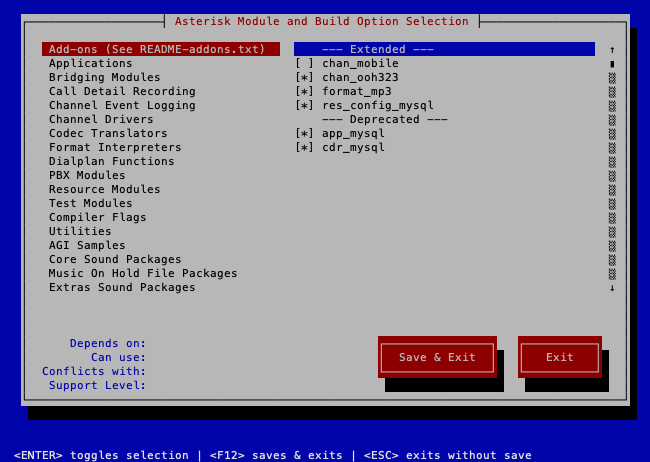Click the 'Depends on:' label

click(108, 343)
